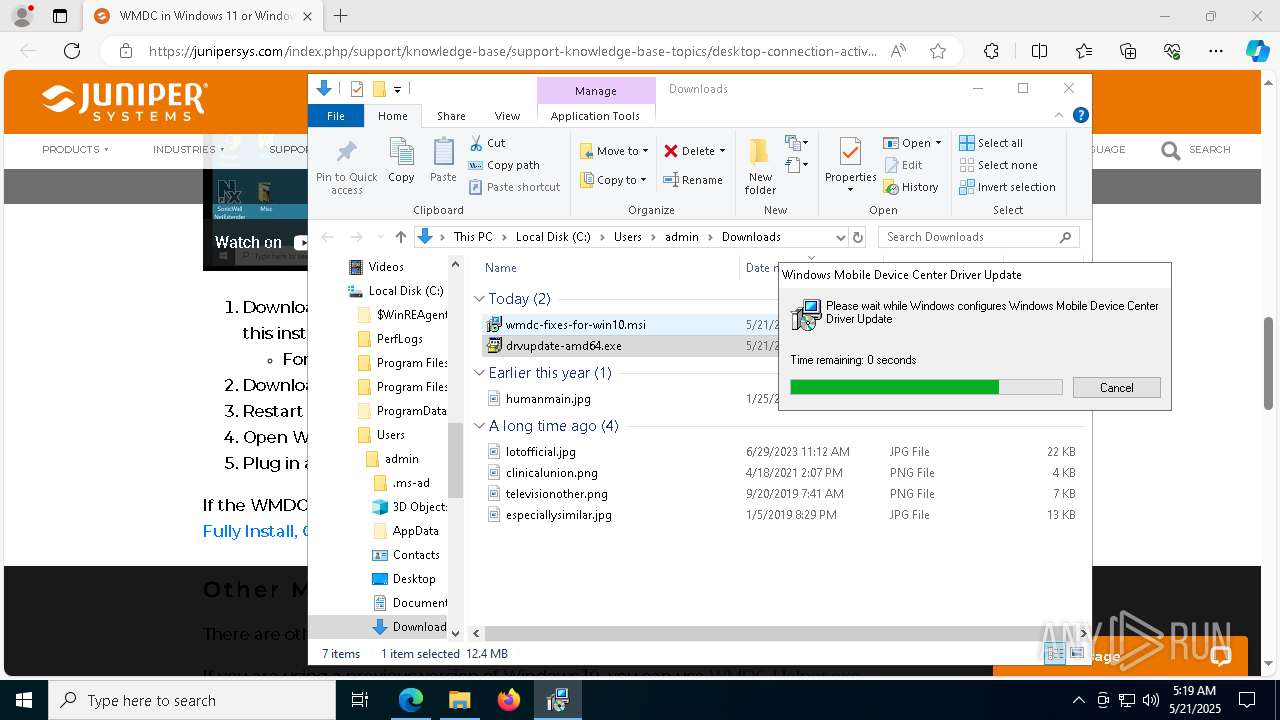
Task: Click Select all in ribbon
Action: click(991, 143)
